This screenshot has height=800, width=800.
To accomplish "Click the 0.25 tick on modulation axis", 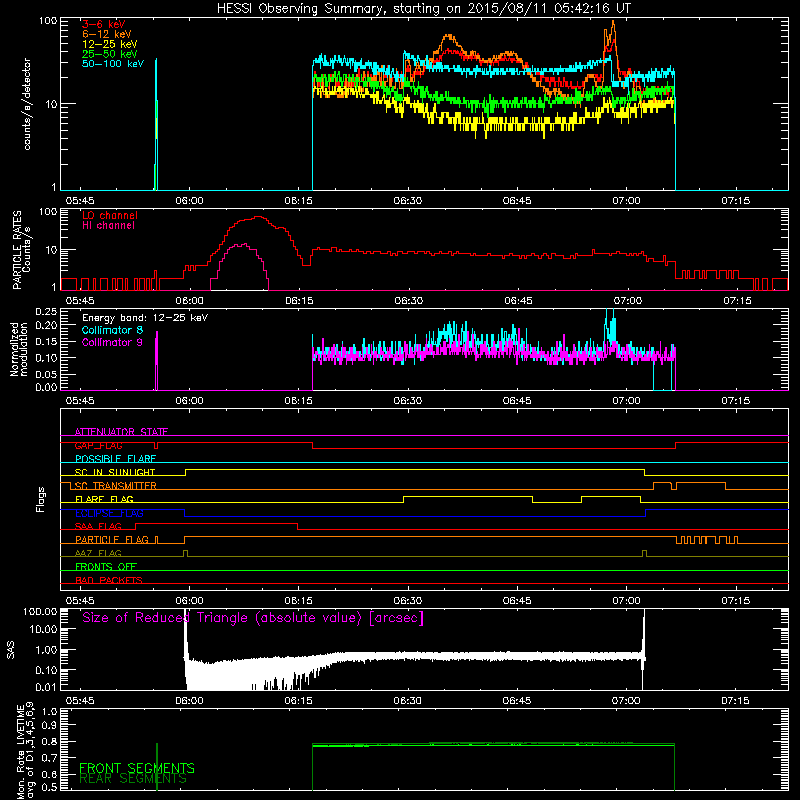I will [x=46, y=311].
